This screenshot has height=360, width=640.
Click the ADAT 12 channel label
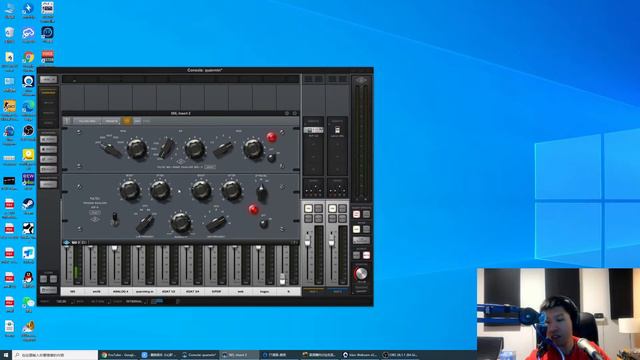pyautogui.click(x=169, y=291)
